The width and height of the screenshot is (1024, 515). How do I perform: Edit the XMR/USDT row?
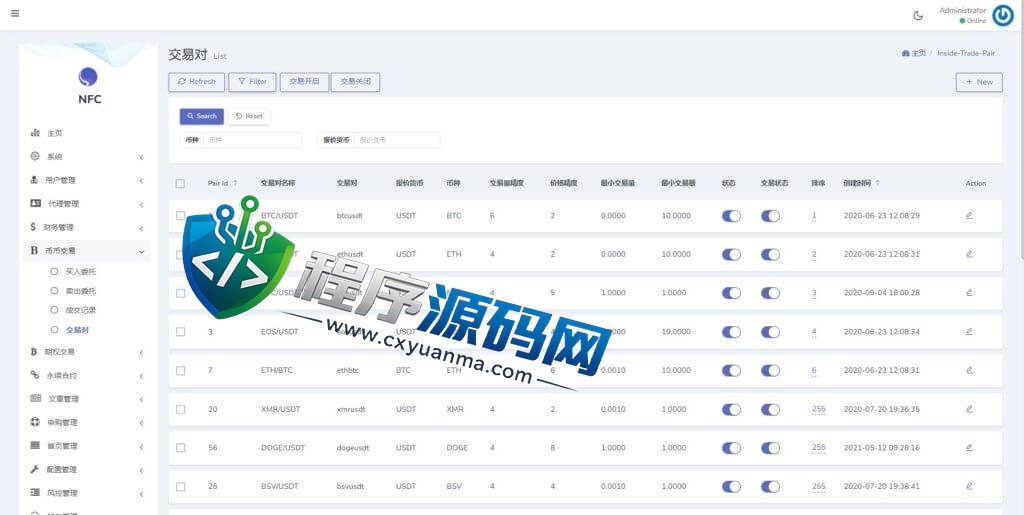pyautogui.click(x=969, y=409)
